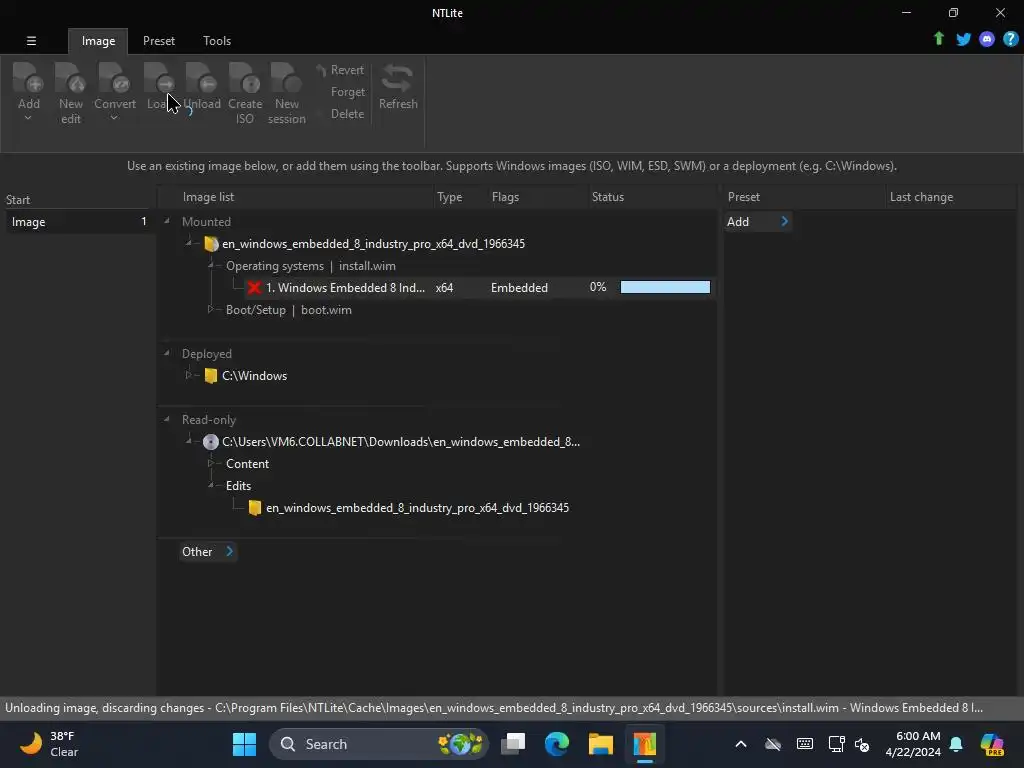The height and width of the screenshot is (768, 1024).
Task: Open the Copilot preview icon in taskbar
Action: [x=992, y=744]
